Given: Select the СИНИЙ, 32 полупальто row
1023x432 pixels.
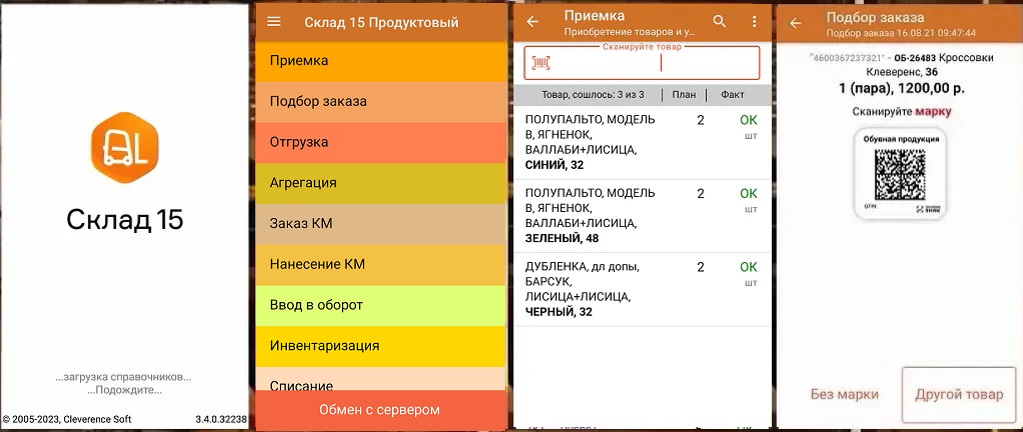Looking at the screenshot, I should (642, 142).
